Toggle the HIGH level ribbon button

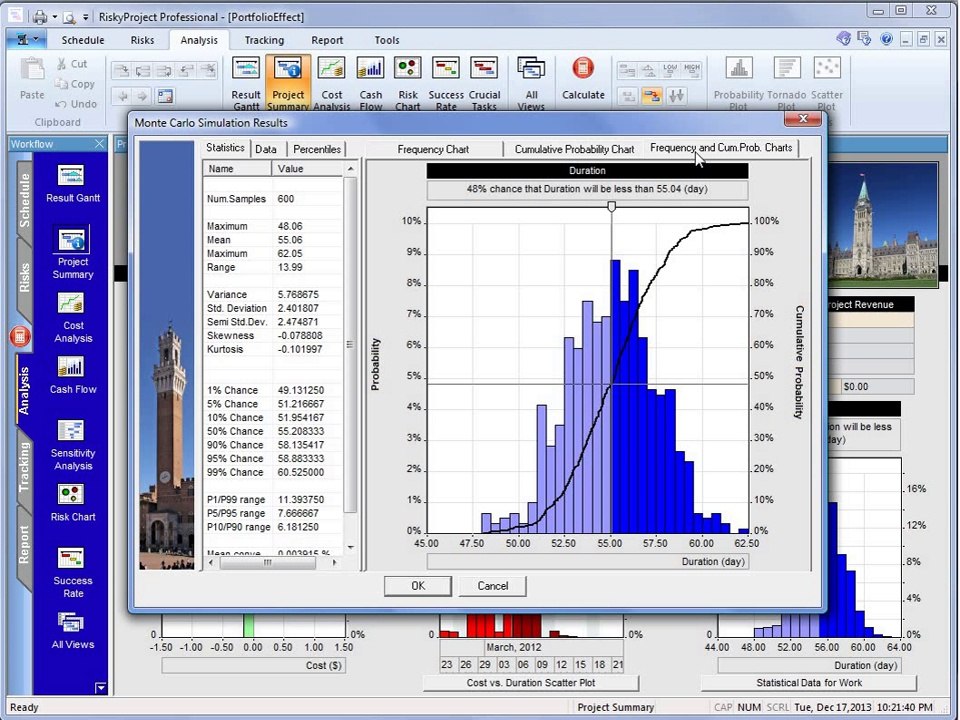[692, 70]
